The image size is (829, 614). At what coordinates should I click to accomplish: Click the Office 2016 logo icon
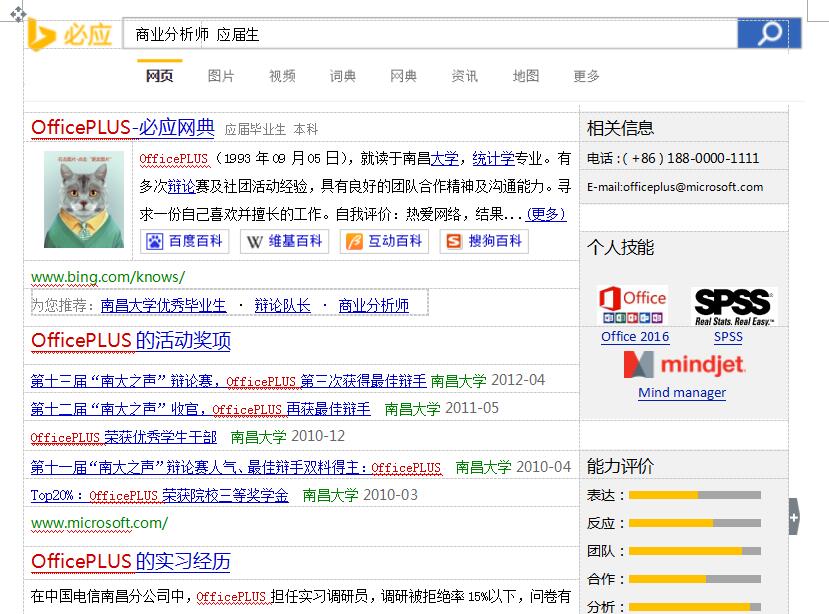[x=634, y=305]
